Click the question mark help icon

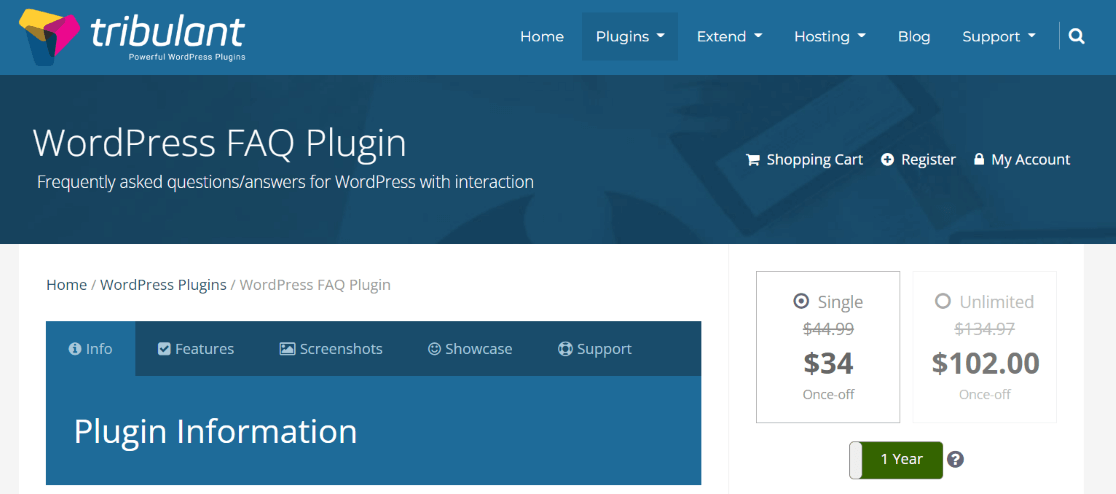[956, 460]
